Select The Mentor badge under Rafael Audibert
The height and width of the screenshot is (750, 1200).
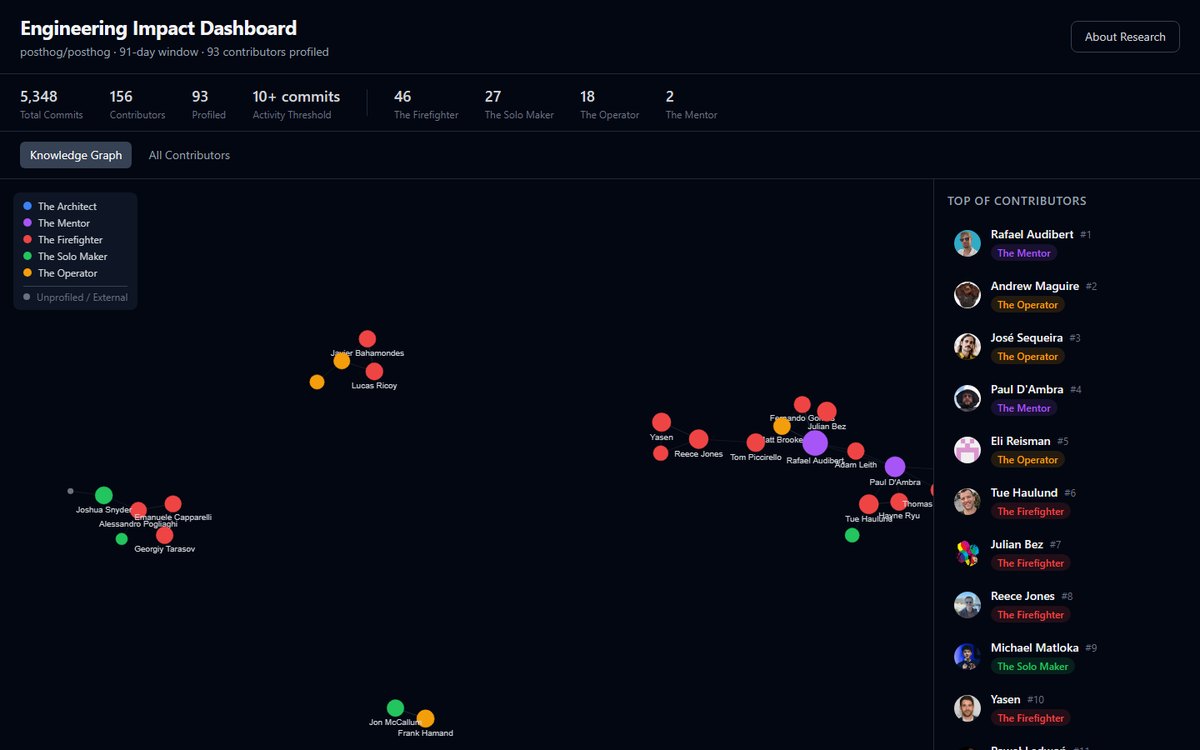(1024, 253)
